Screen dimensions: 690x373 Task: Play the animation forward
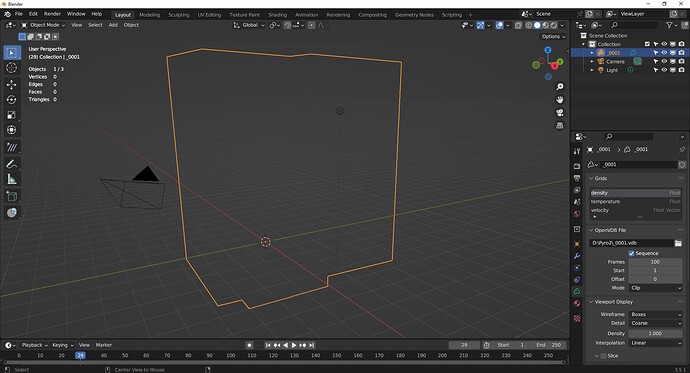[x=294, y=345]
